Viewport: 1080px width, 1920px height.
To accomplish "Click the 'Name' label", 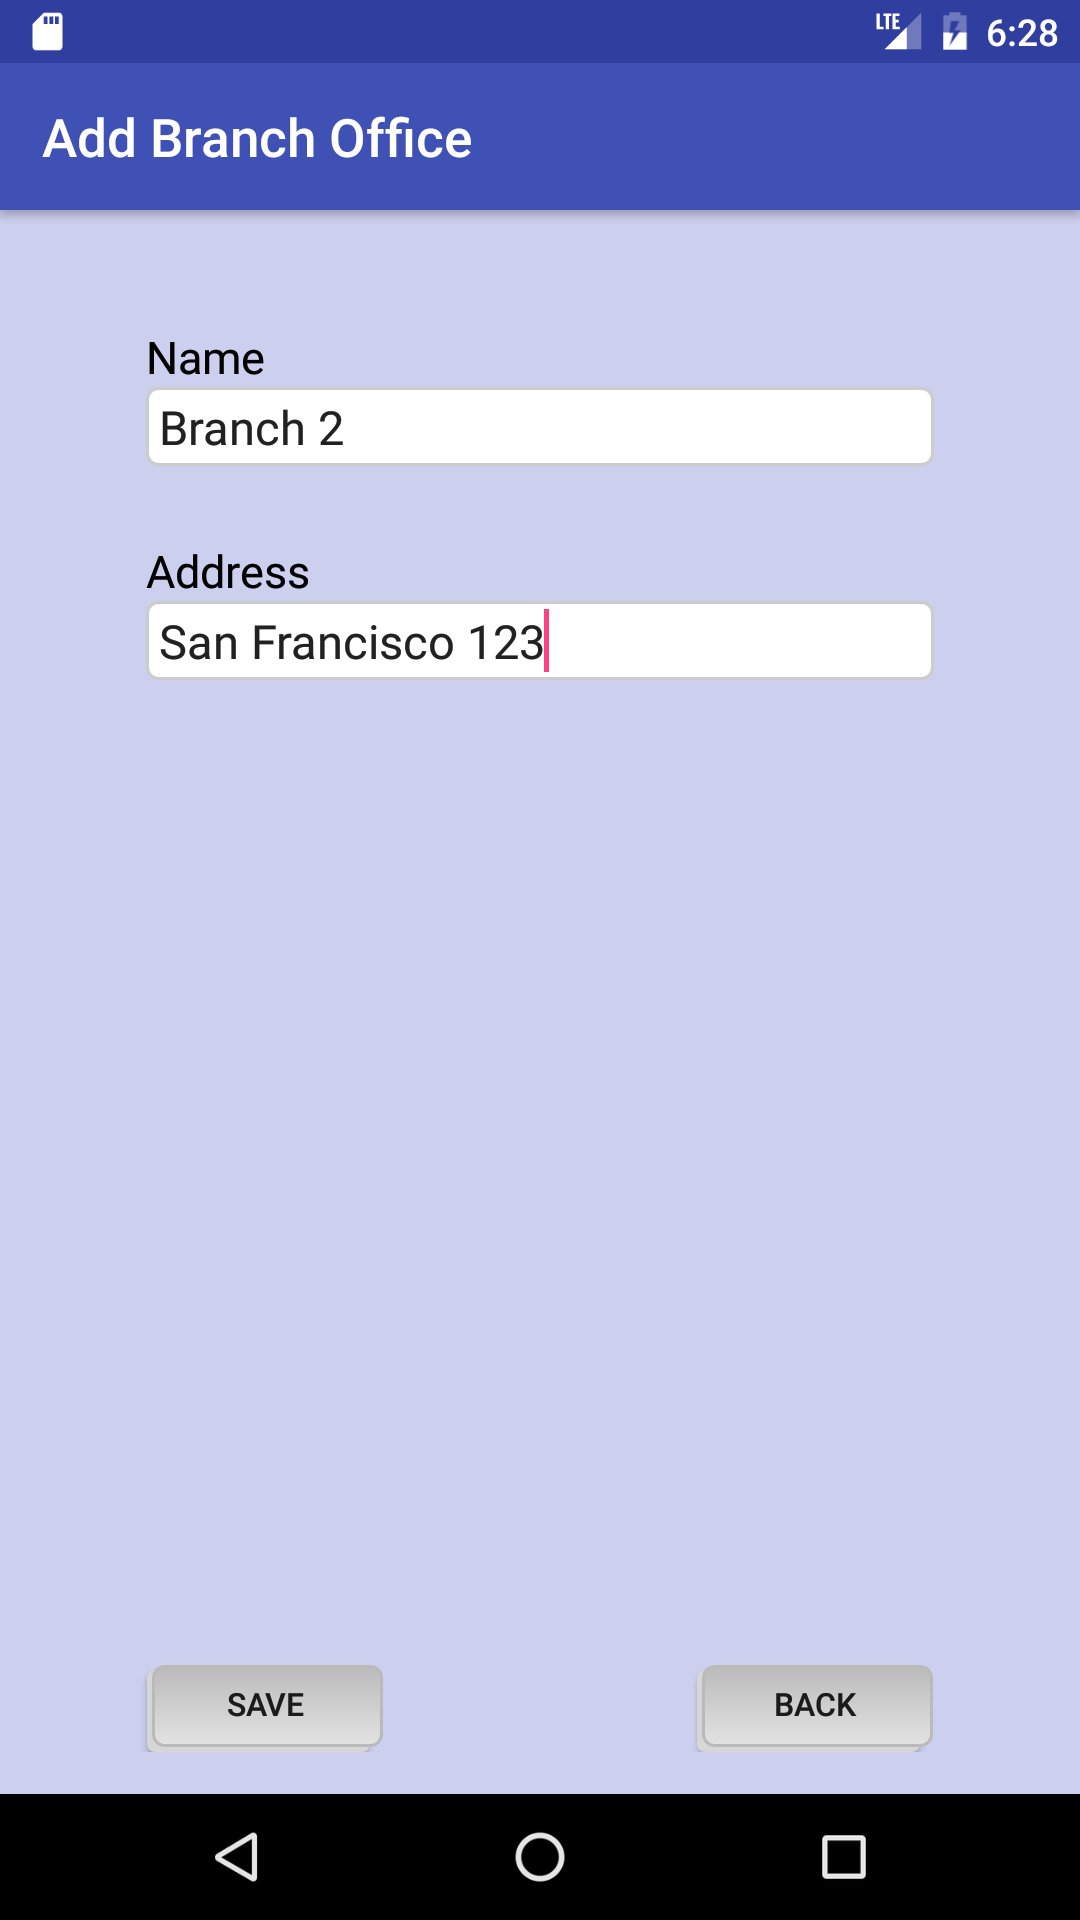I will (x=205, y=358).
